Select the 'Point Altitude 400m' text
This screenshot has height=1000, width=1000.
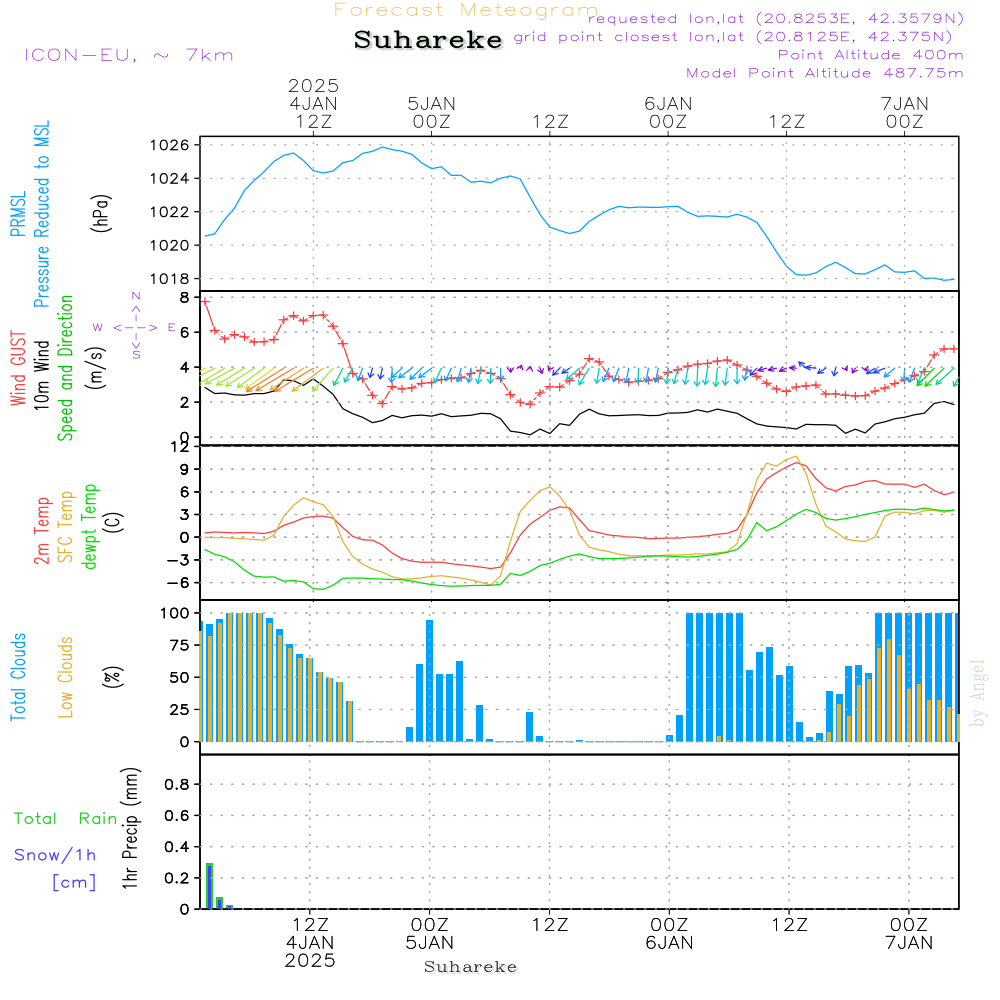tap(871, 55)
